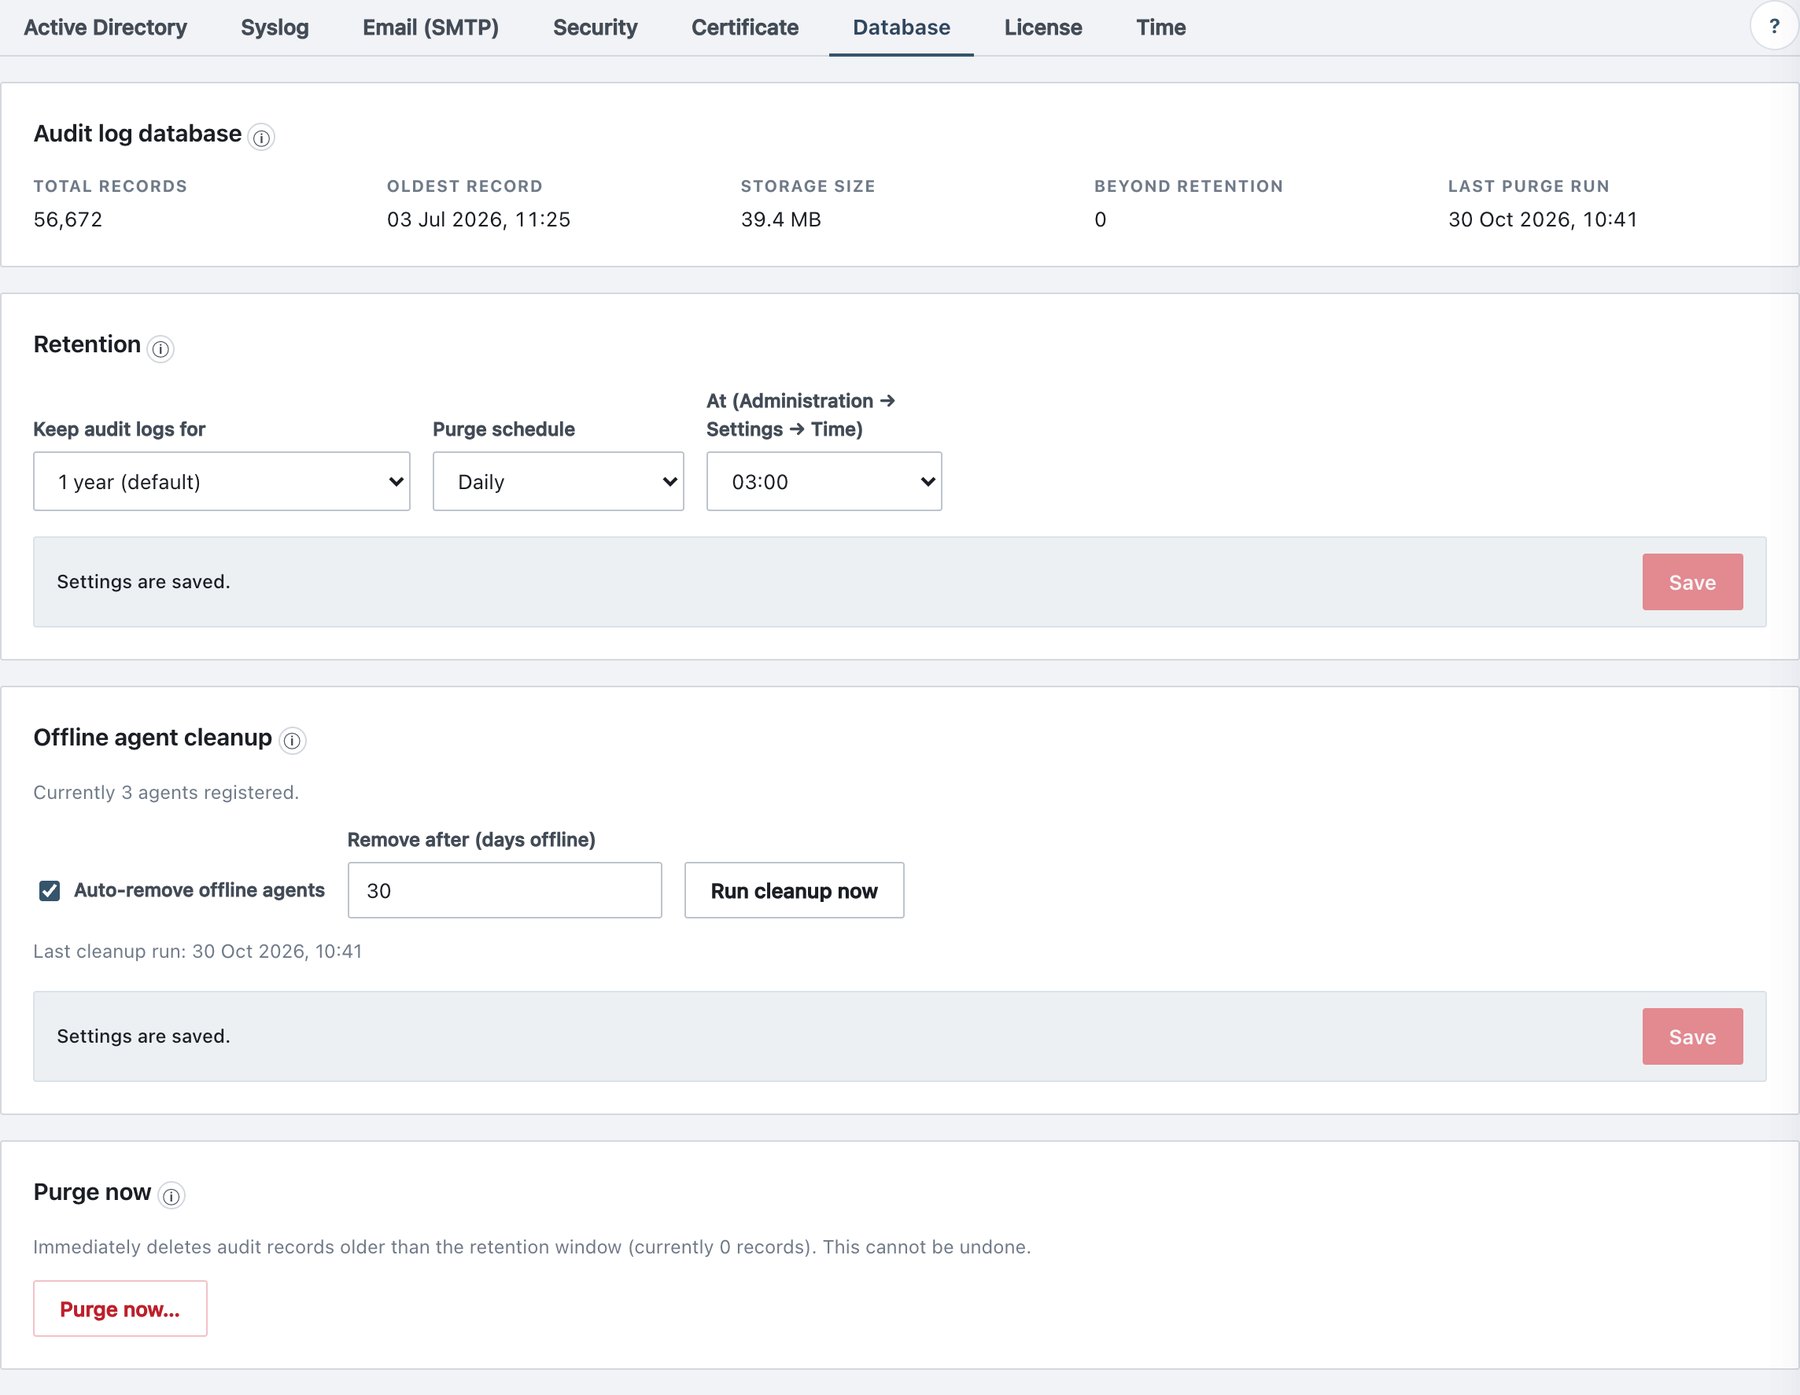Open the 03:00 purge time dropdown
Screen dimensions: 1800x1395
click(824, 481)
